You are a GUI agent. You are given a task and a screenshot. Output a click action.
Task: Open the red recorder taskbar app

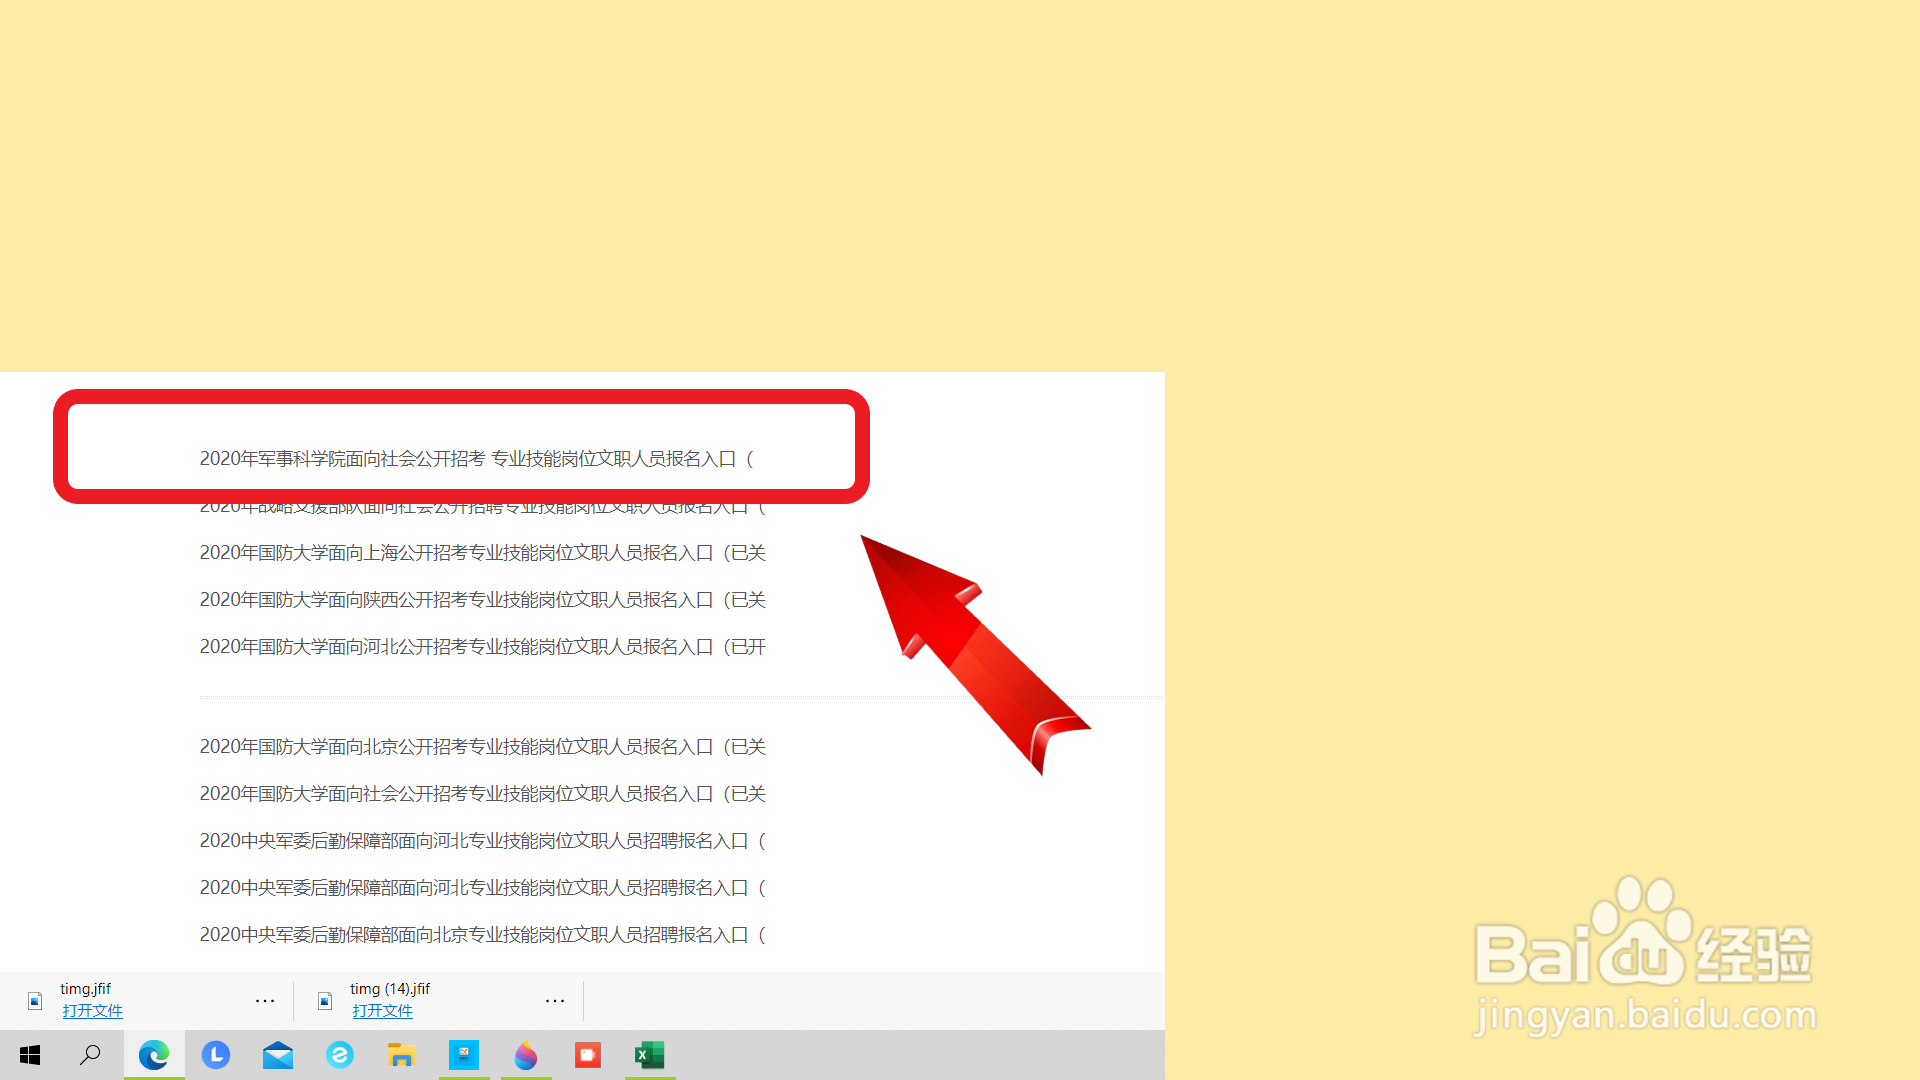click(x=588, y=1055)
